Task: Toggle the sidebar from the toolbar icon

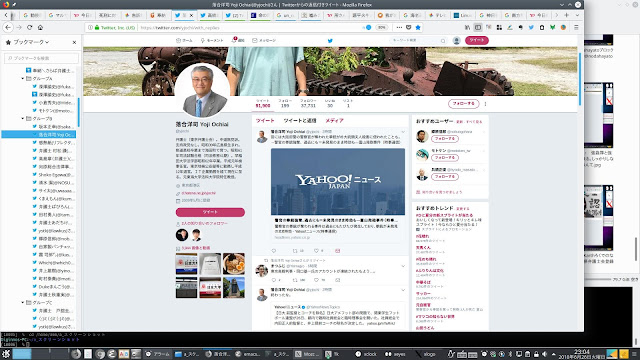Action: [478, 27]
